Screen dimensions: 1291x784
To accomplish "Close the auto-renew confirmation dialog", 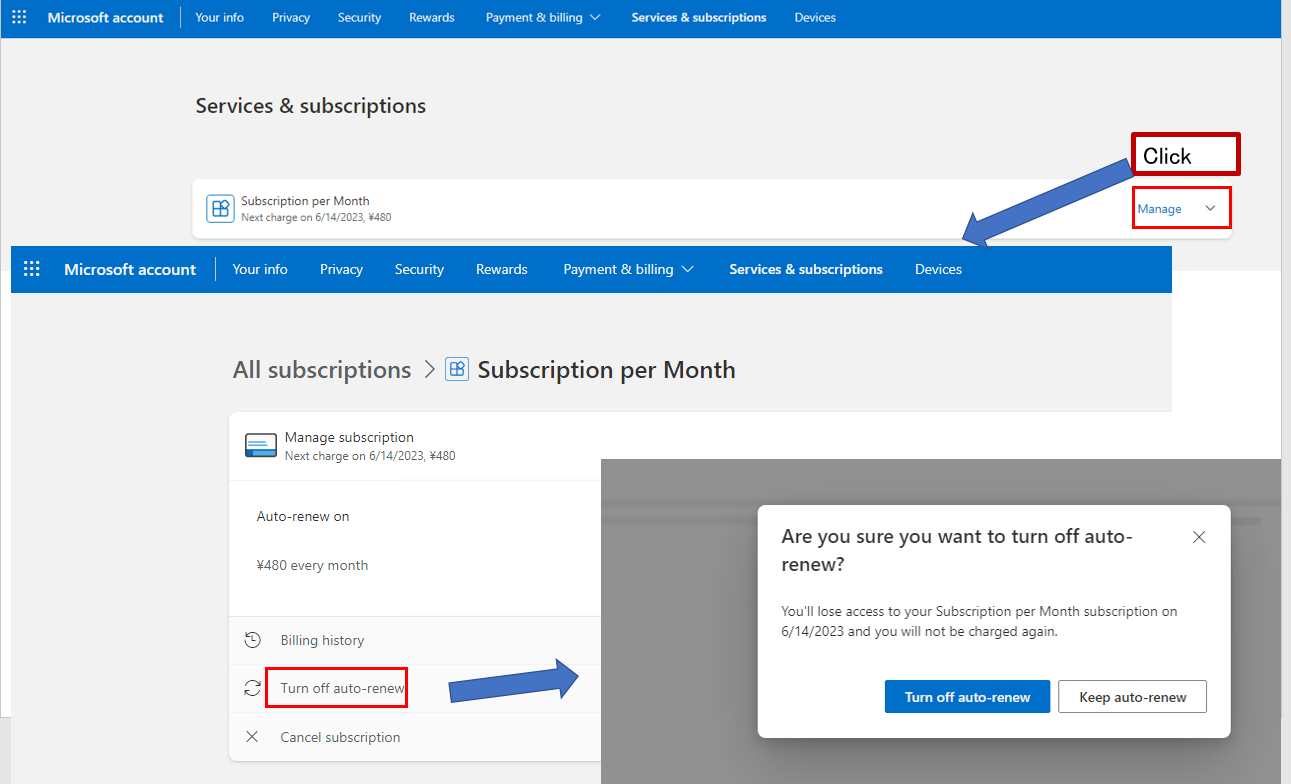I will (1199, 537).
